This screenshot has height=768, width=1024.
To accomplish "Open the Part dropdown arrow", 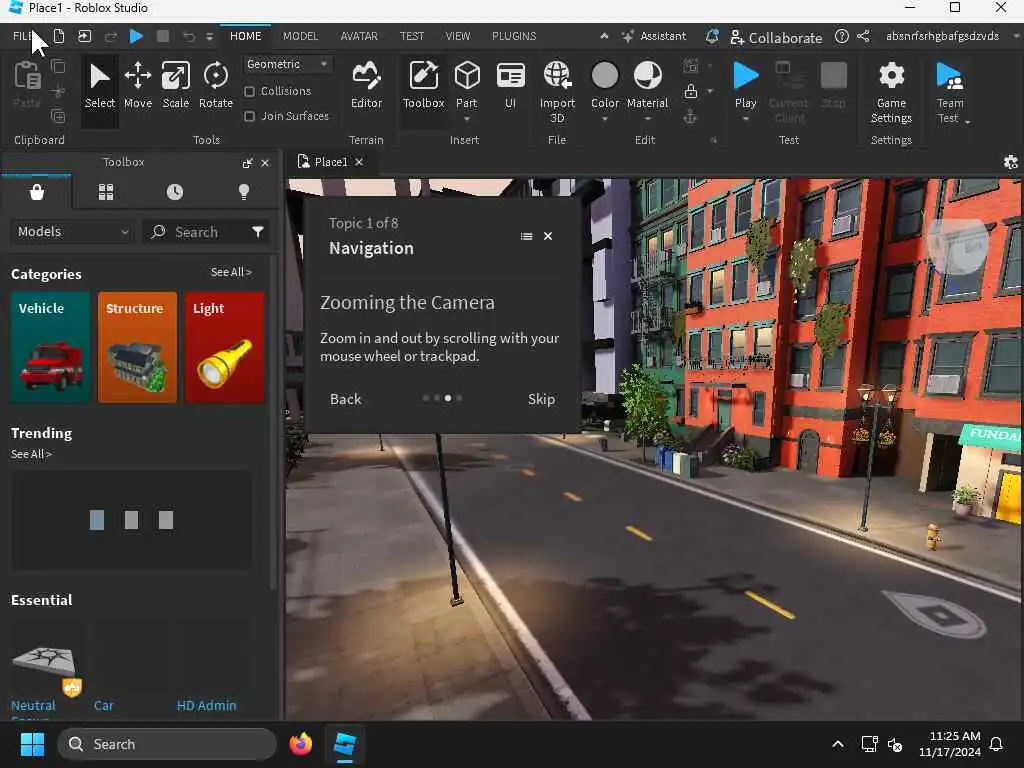I will (x=466, y=120).
